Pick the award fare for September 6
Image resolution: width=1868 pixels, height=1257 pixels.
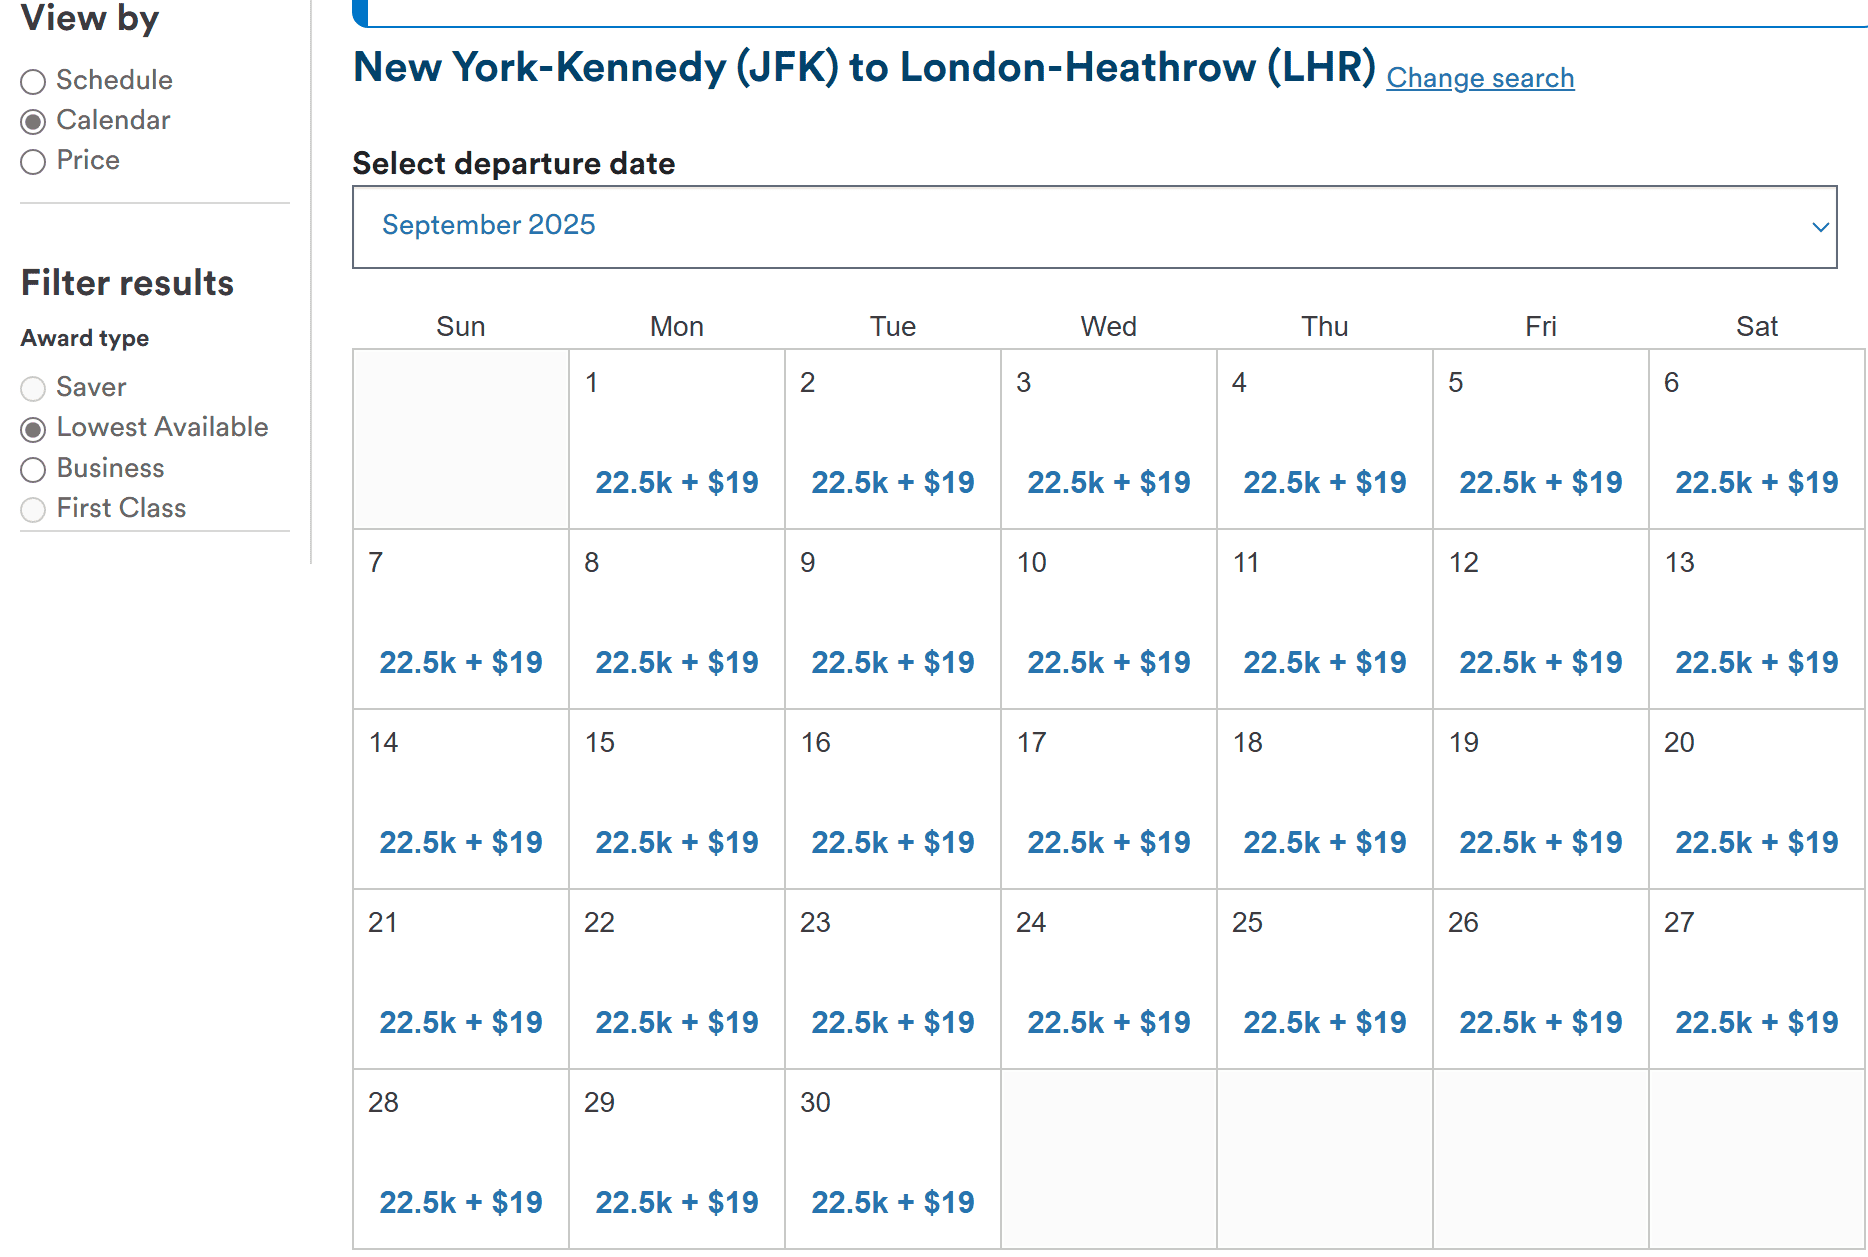pyautogui.click(x=1756, y=482)
